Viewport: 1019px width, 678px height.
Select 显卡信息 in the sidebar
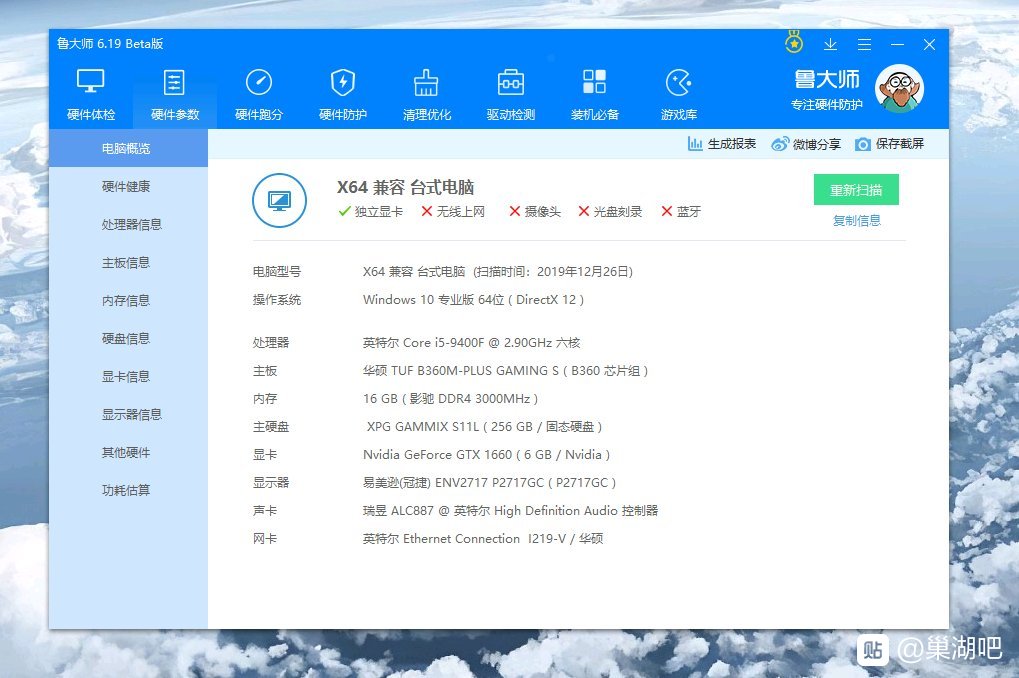point(128,376)
